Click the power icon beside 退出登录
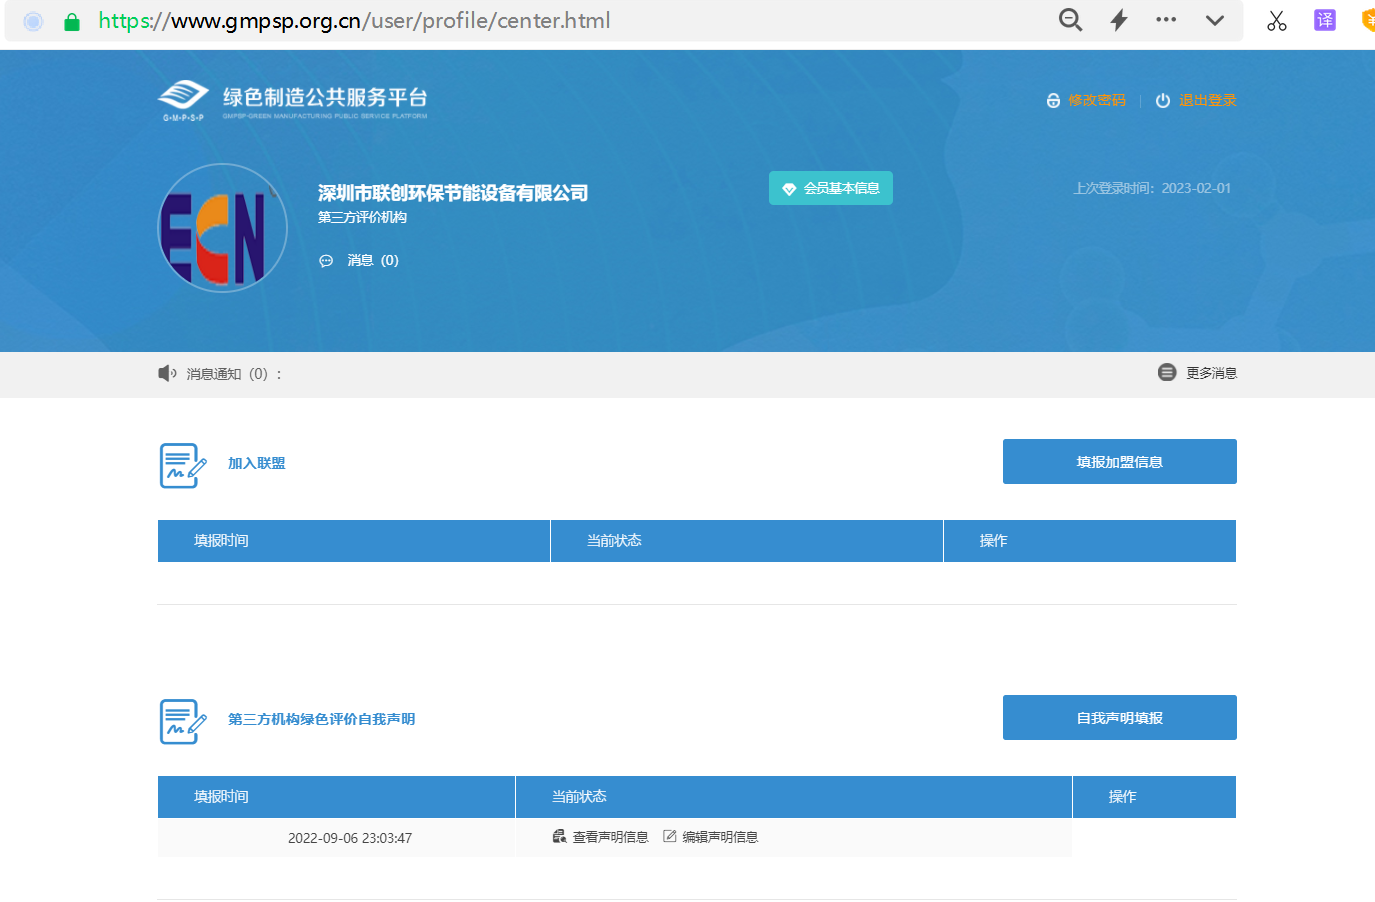 tap(1163, 101)
